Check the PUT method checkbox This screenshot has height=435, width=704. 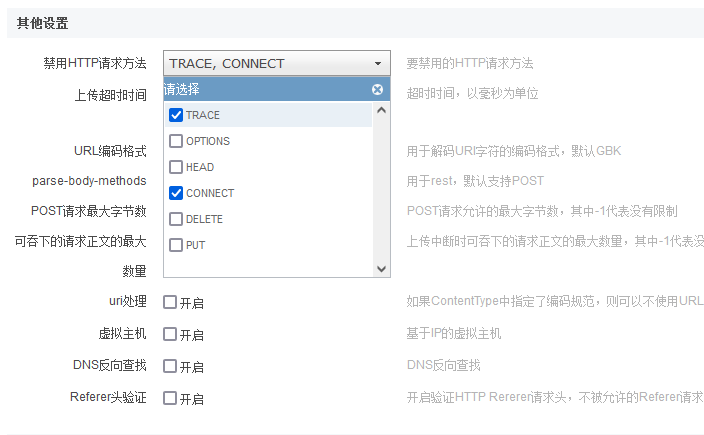click(176, 245)
